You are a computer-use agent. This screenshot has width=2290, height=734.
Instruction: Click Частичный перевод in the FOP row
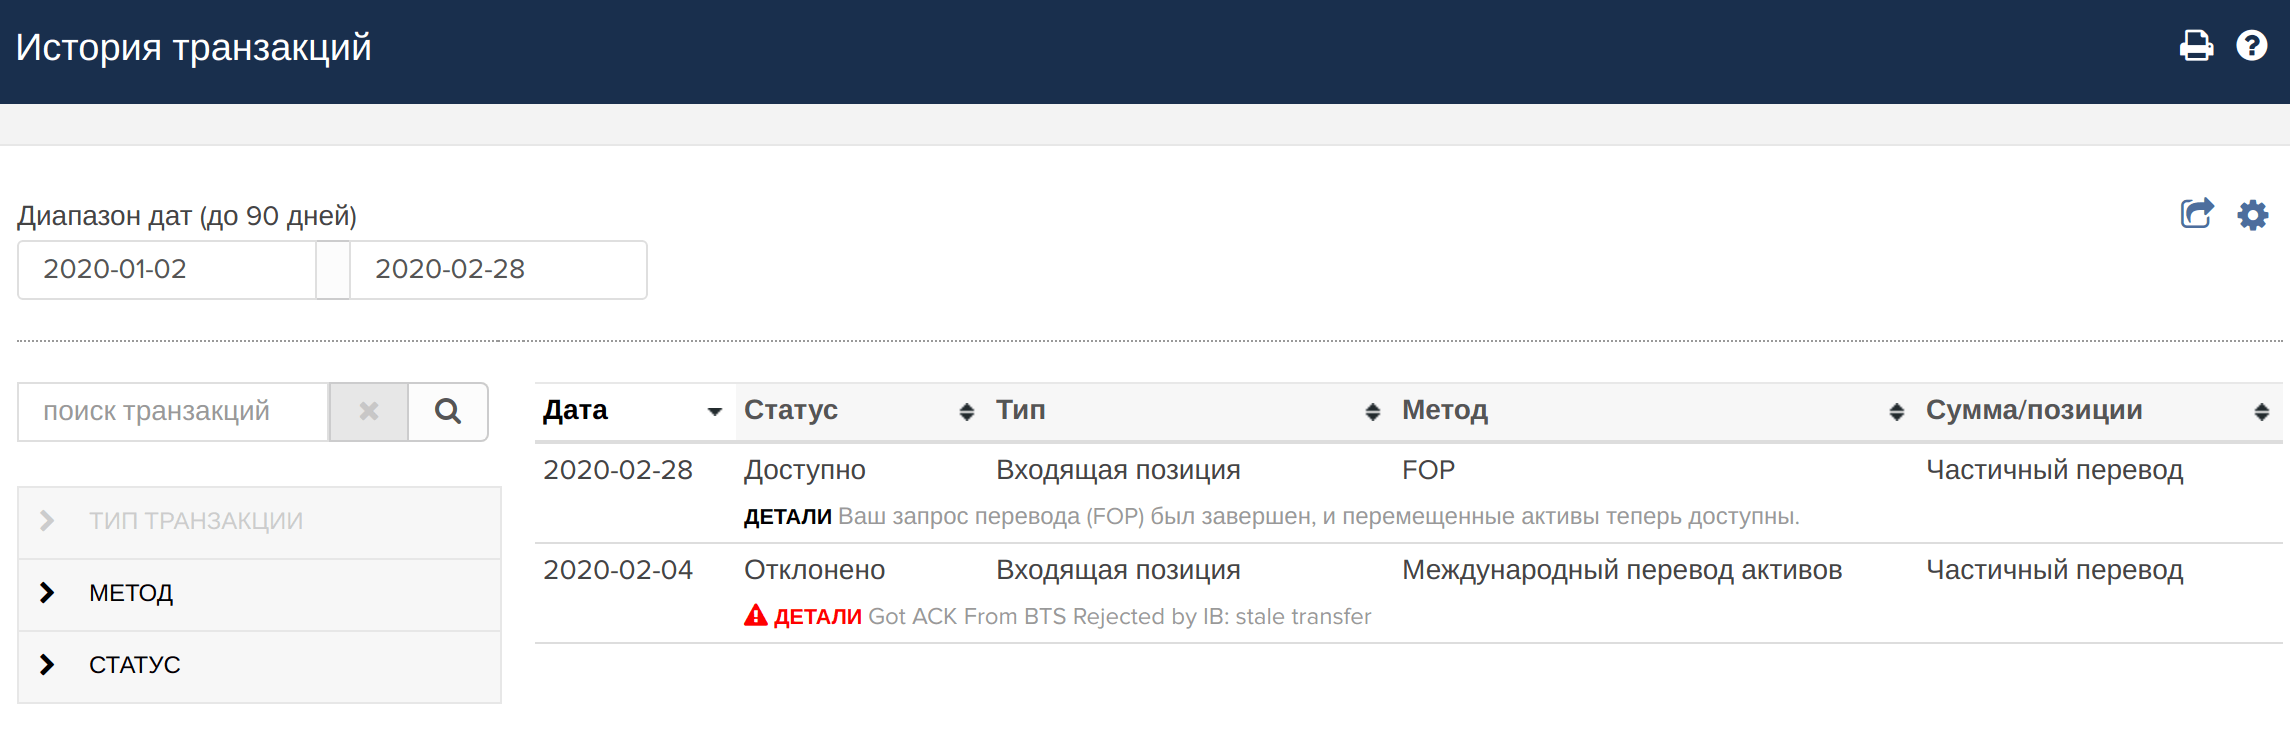2054,470
